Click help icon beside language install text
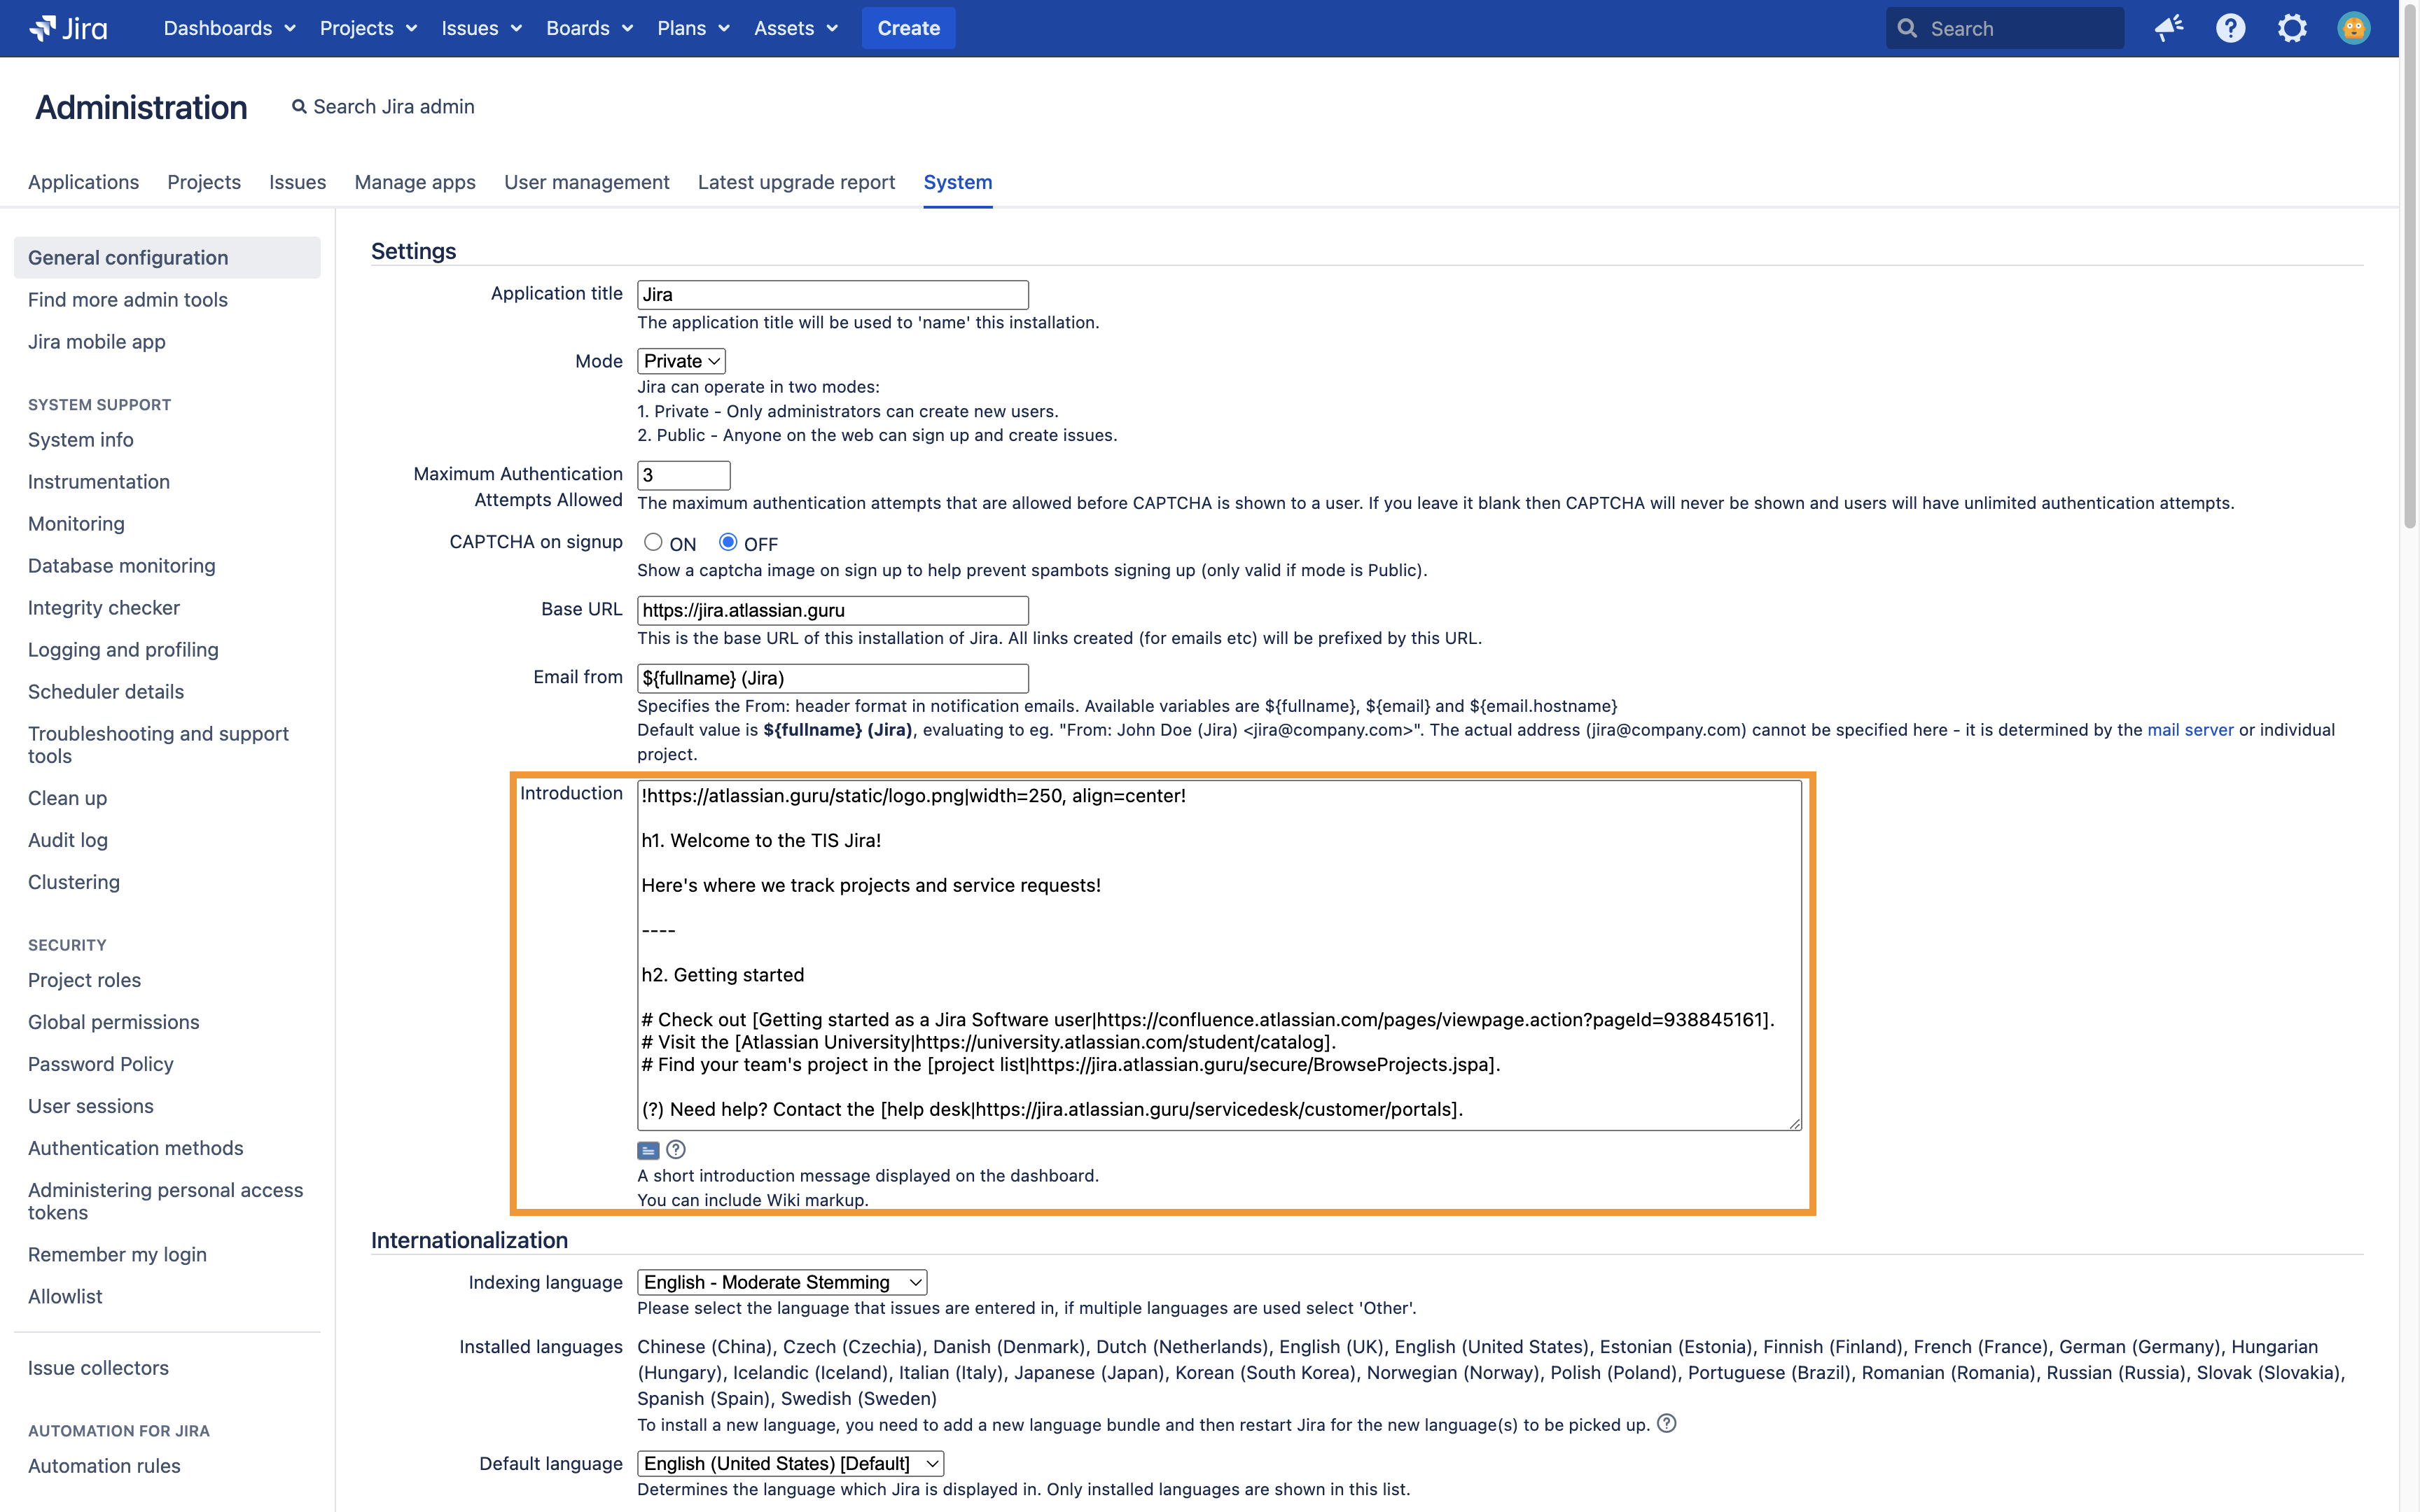Image resolution: width=2420 pixels, height=1512 pixels. [1666, 1423]
